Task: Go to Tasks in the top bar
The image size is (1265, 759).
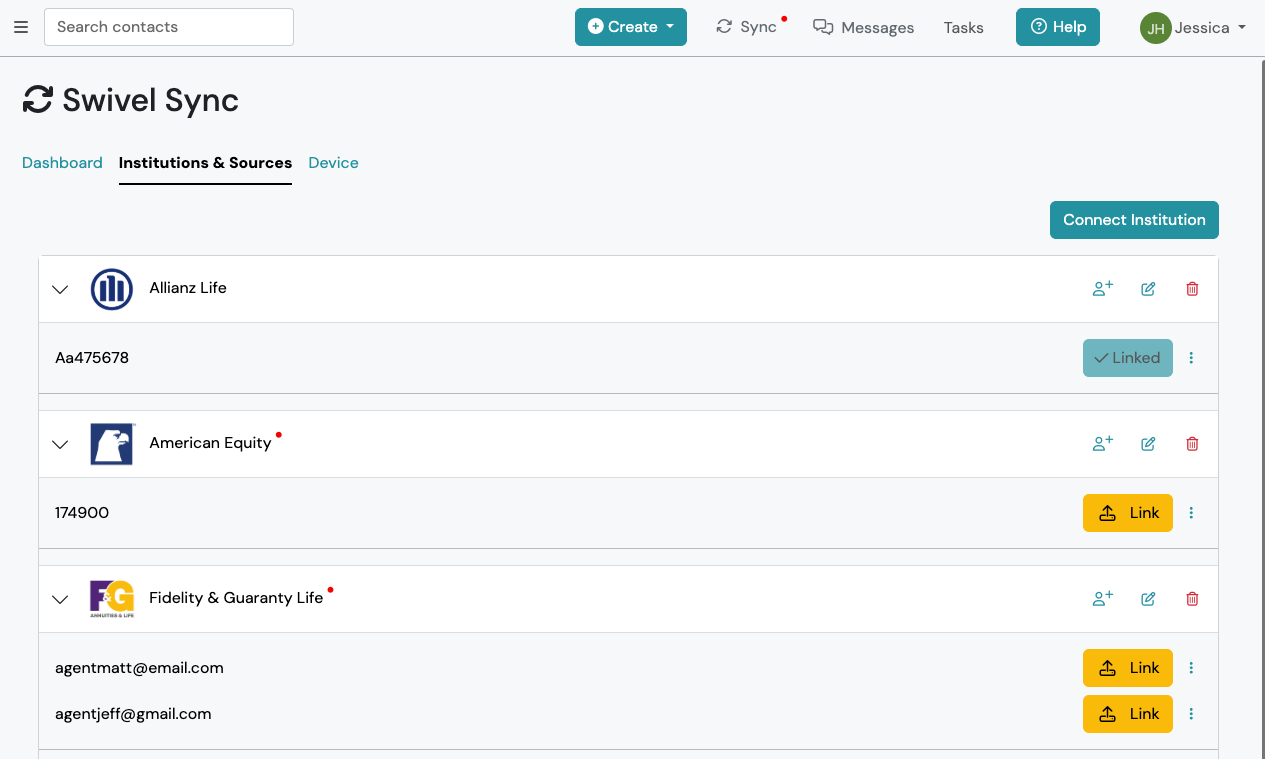Action: (964, 27)
